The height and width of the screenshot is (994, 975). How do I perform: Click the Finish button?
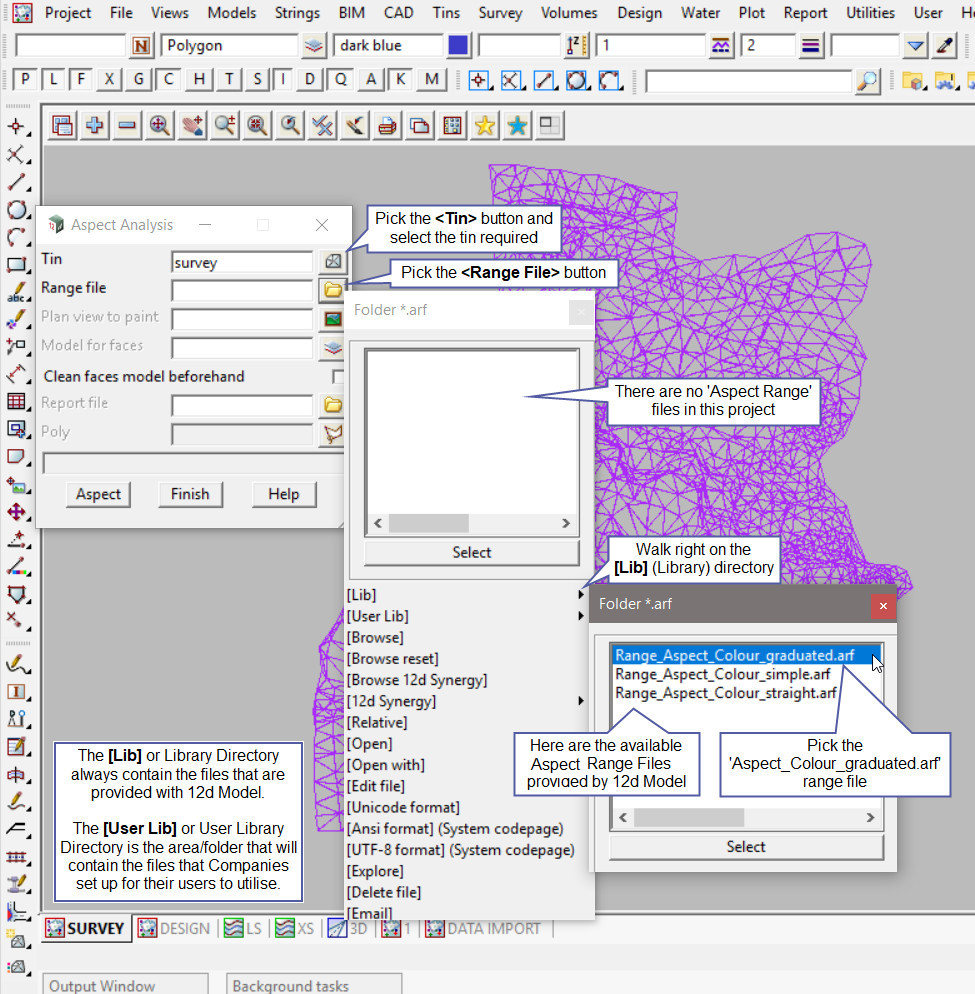[x=190, y=494]
